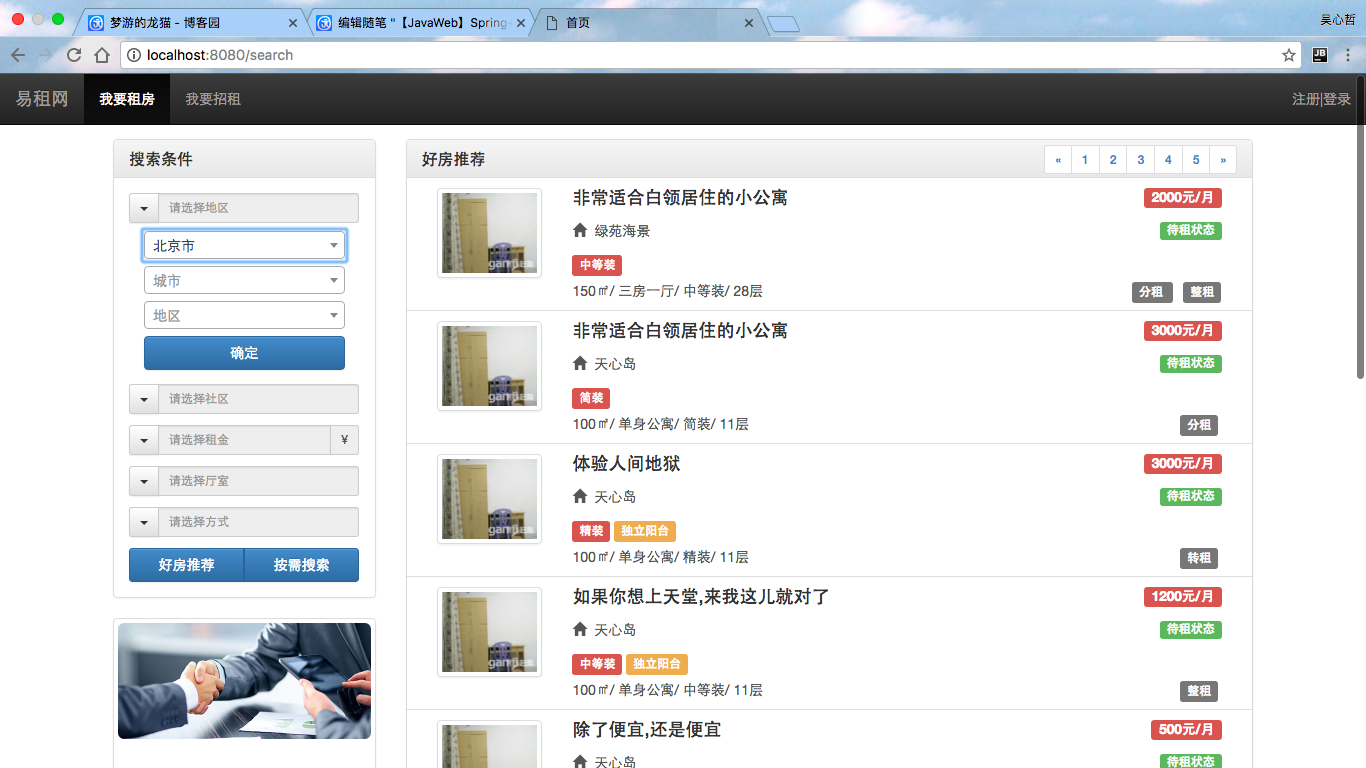Open the thumbnail of the 1200元/月 listing
This screenshot has width=1366, height=768.
[490, 632]
